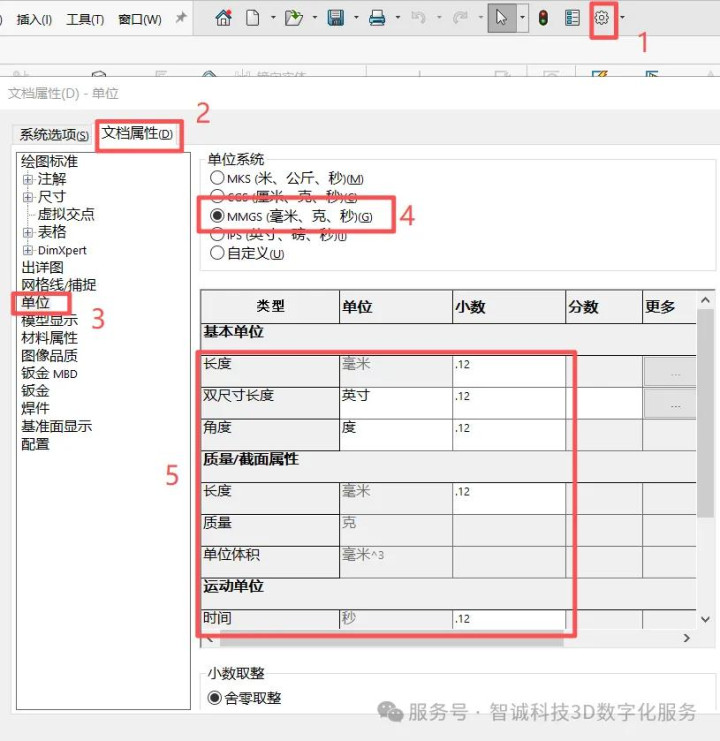The image size is (720, 741).
Task: Undo the last action with Undo icon
Action: pos(418,18)
